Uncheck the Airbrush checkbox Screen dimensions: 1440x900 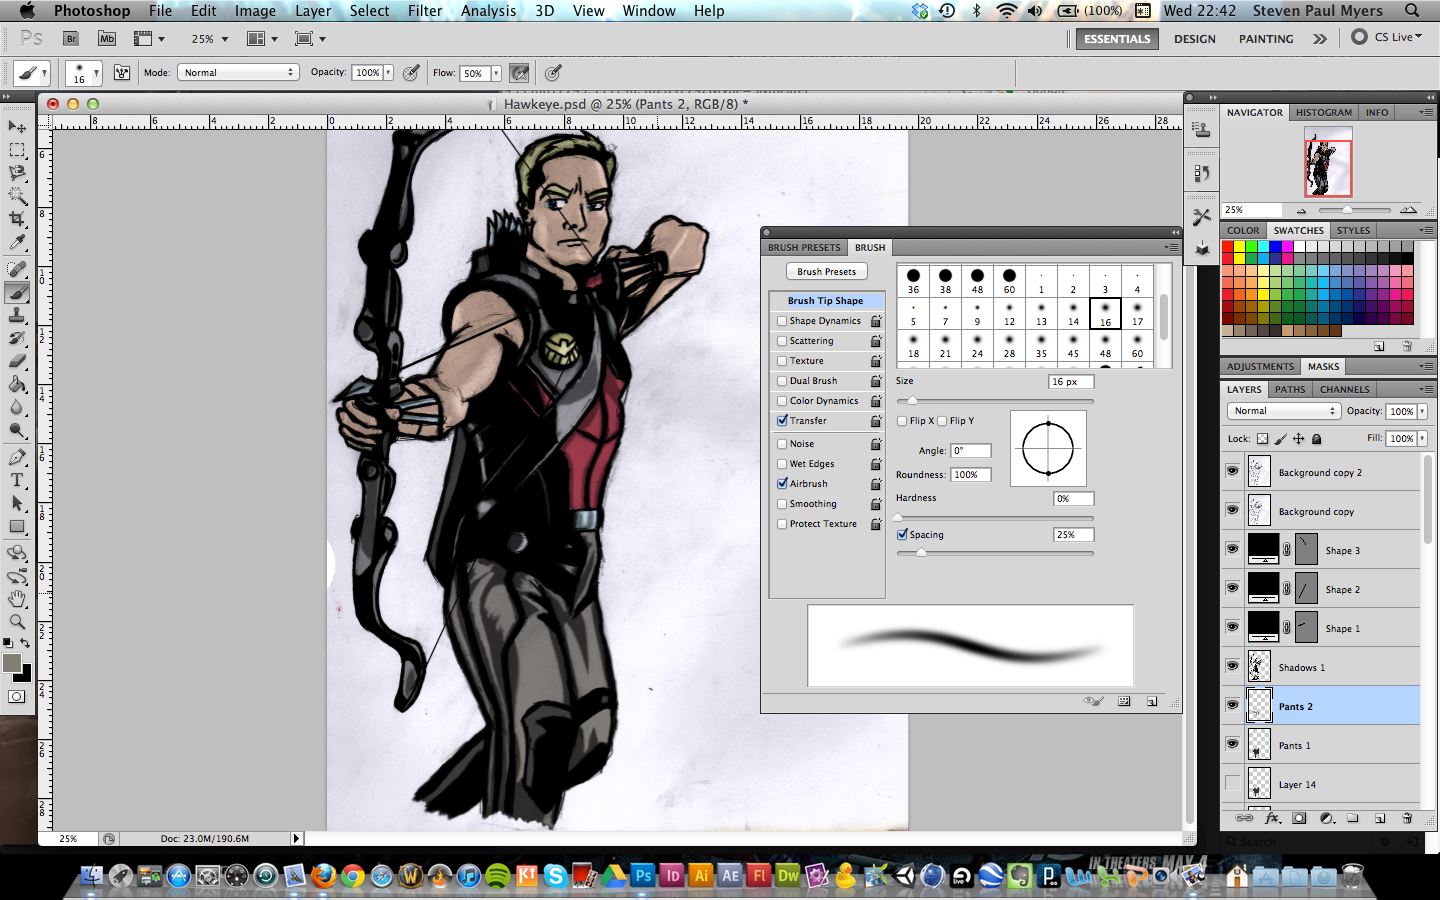pyautogui.click(x=782, y=484)
